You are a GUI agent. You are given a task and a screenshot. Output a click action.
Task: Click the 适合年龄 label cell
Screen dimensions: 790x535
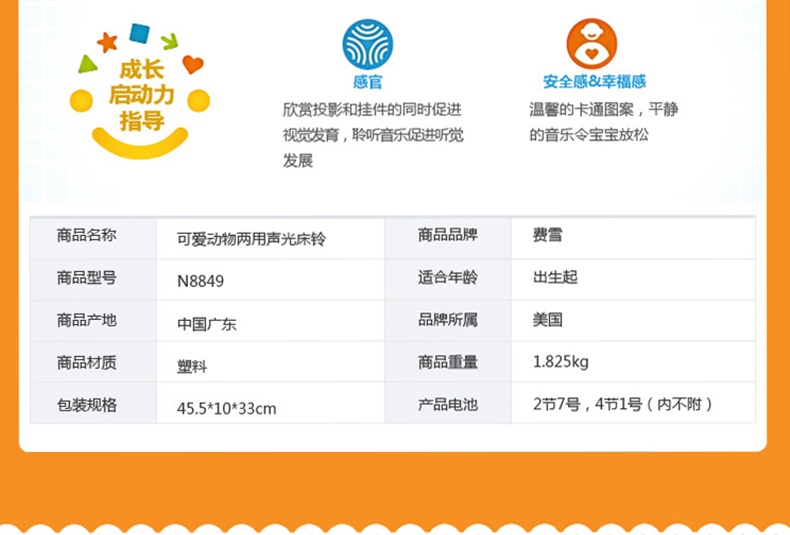448,280
